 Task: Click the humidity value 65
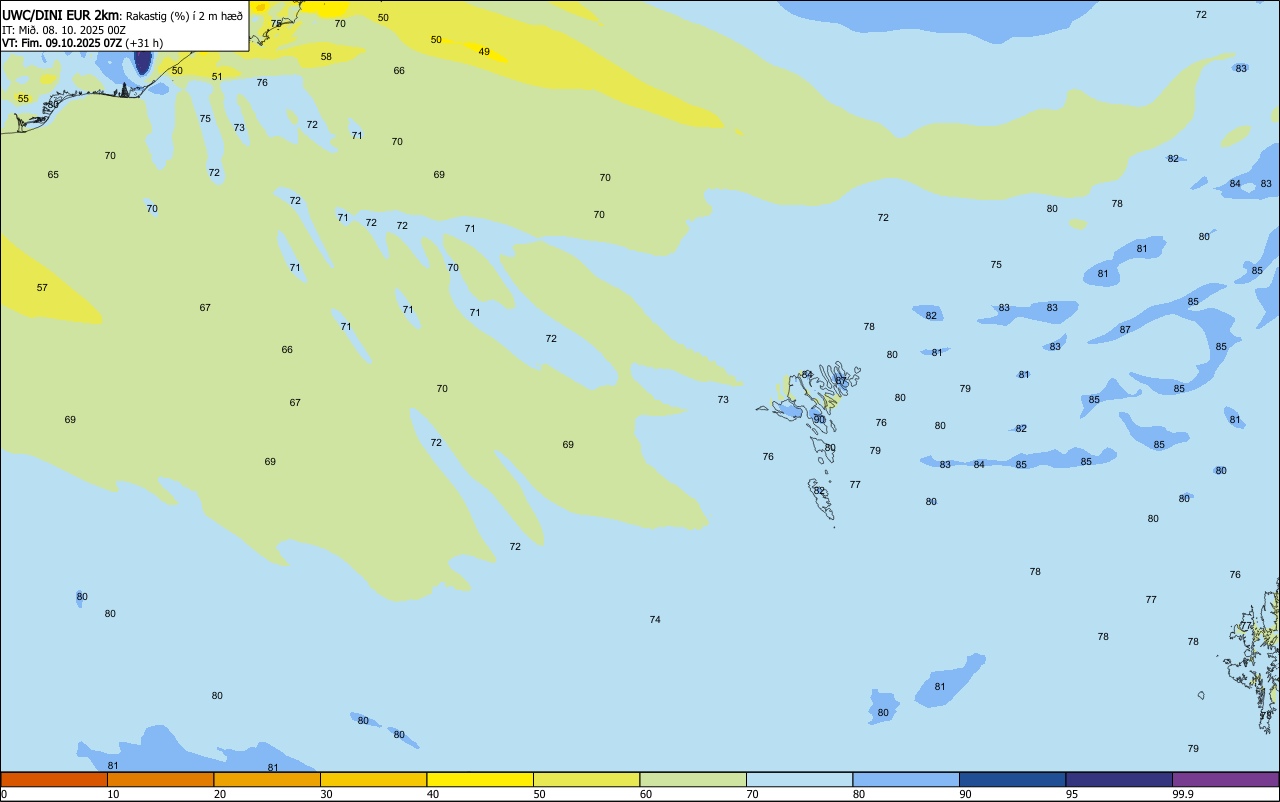53,175
